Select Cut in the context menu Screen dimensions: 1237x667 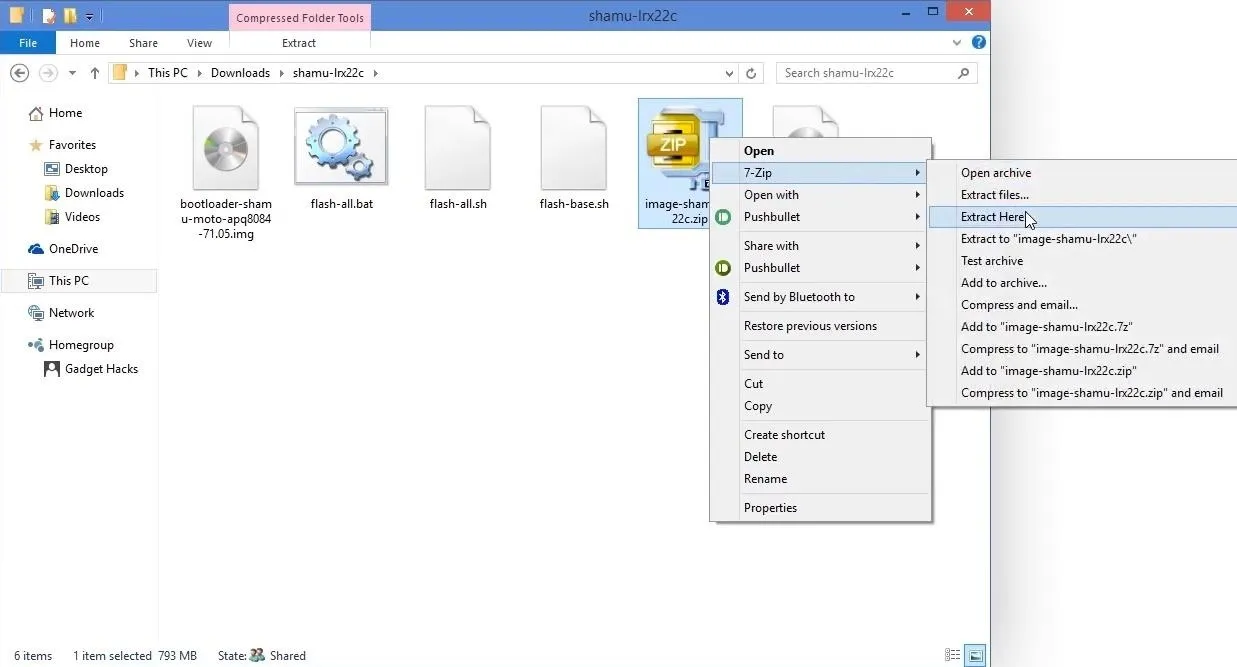821,384
